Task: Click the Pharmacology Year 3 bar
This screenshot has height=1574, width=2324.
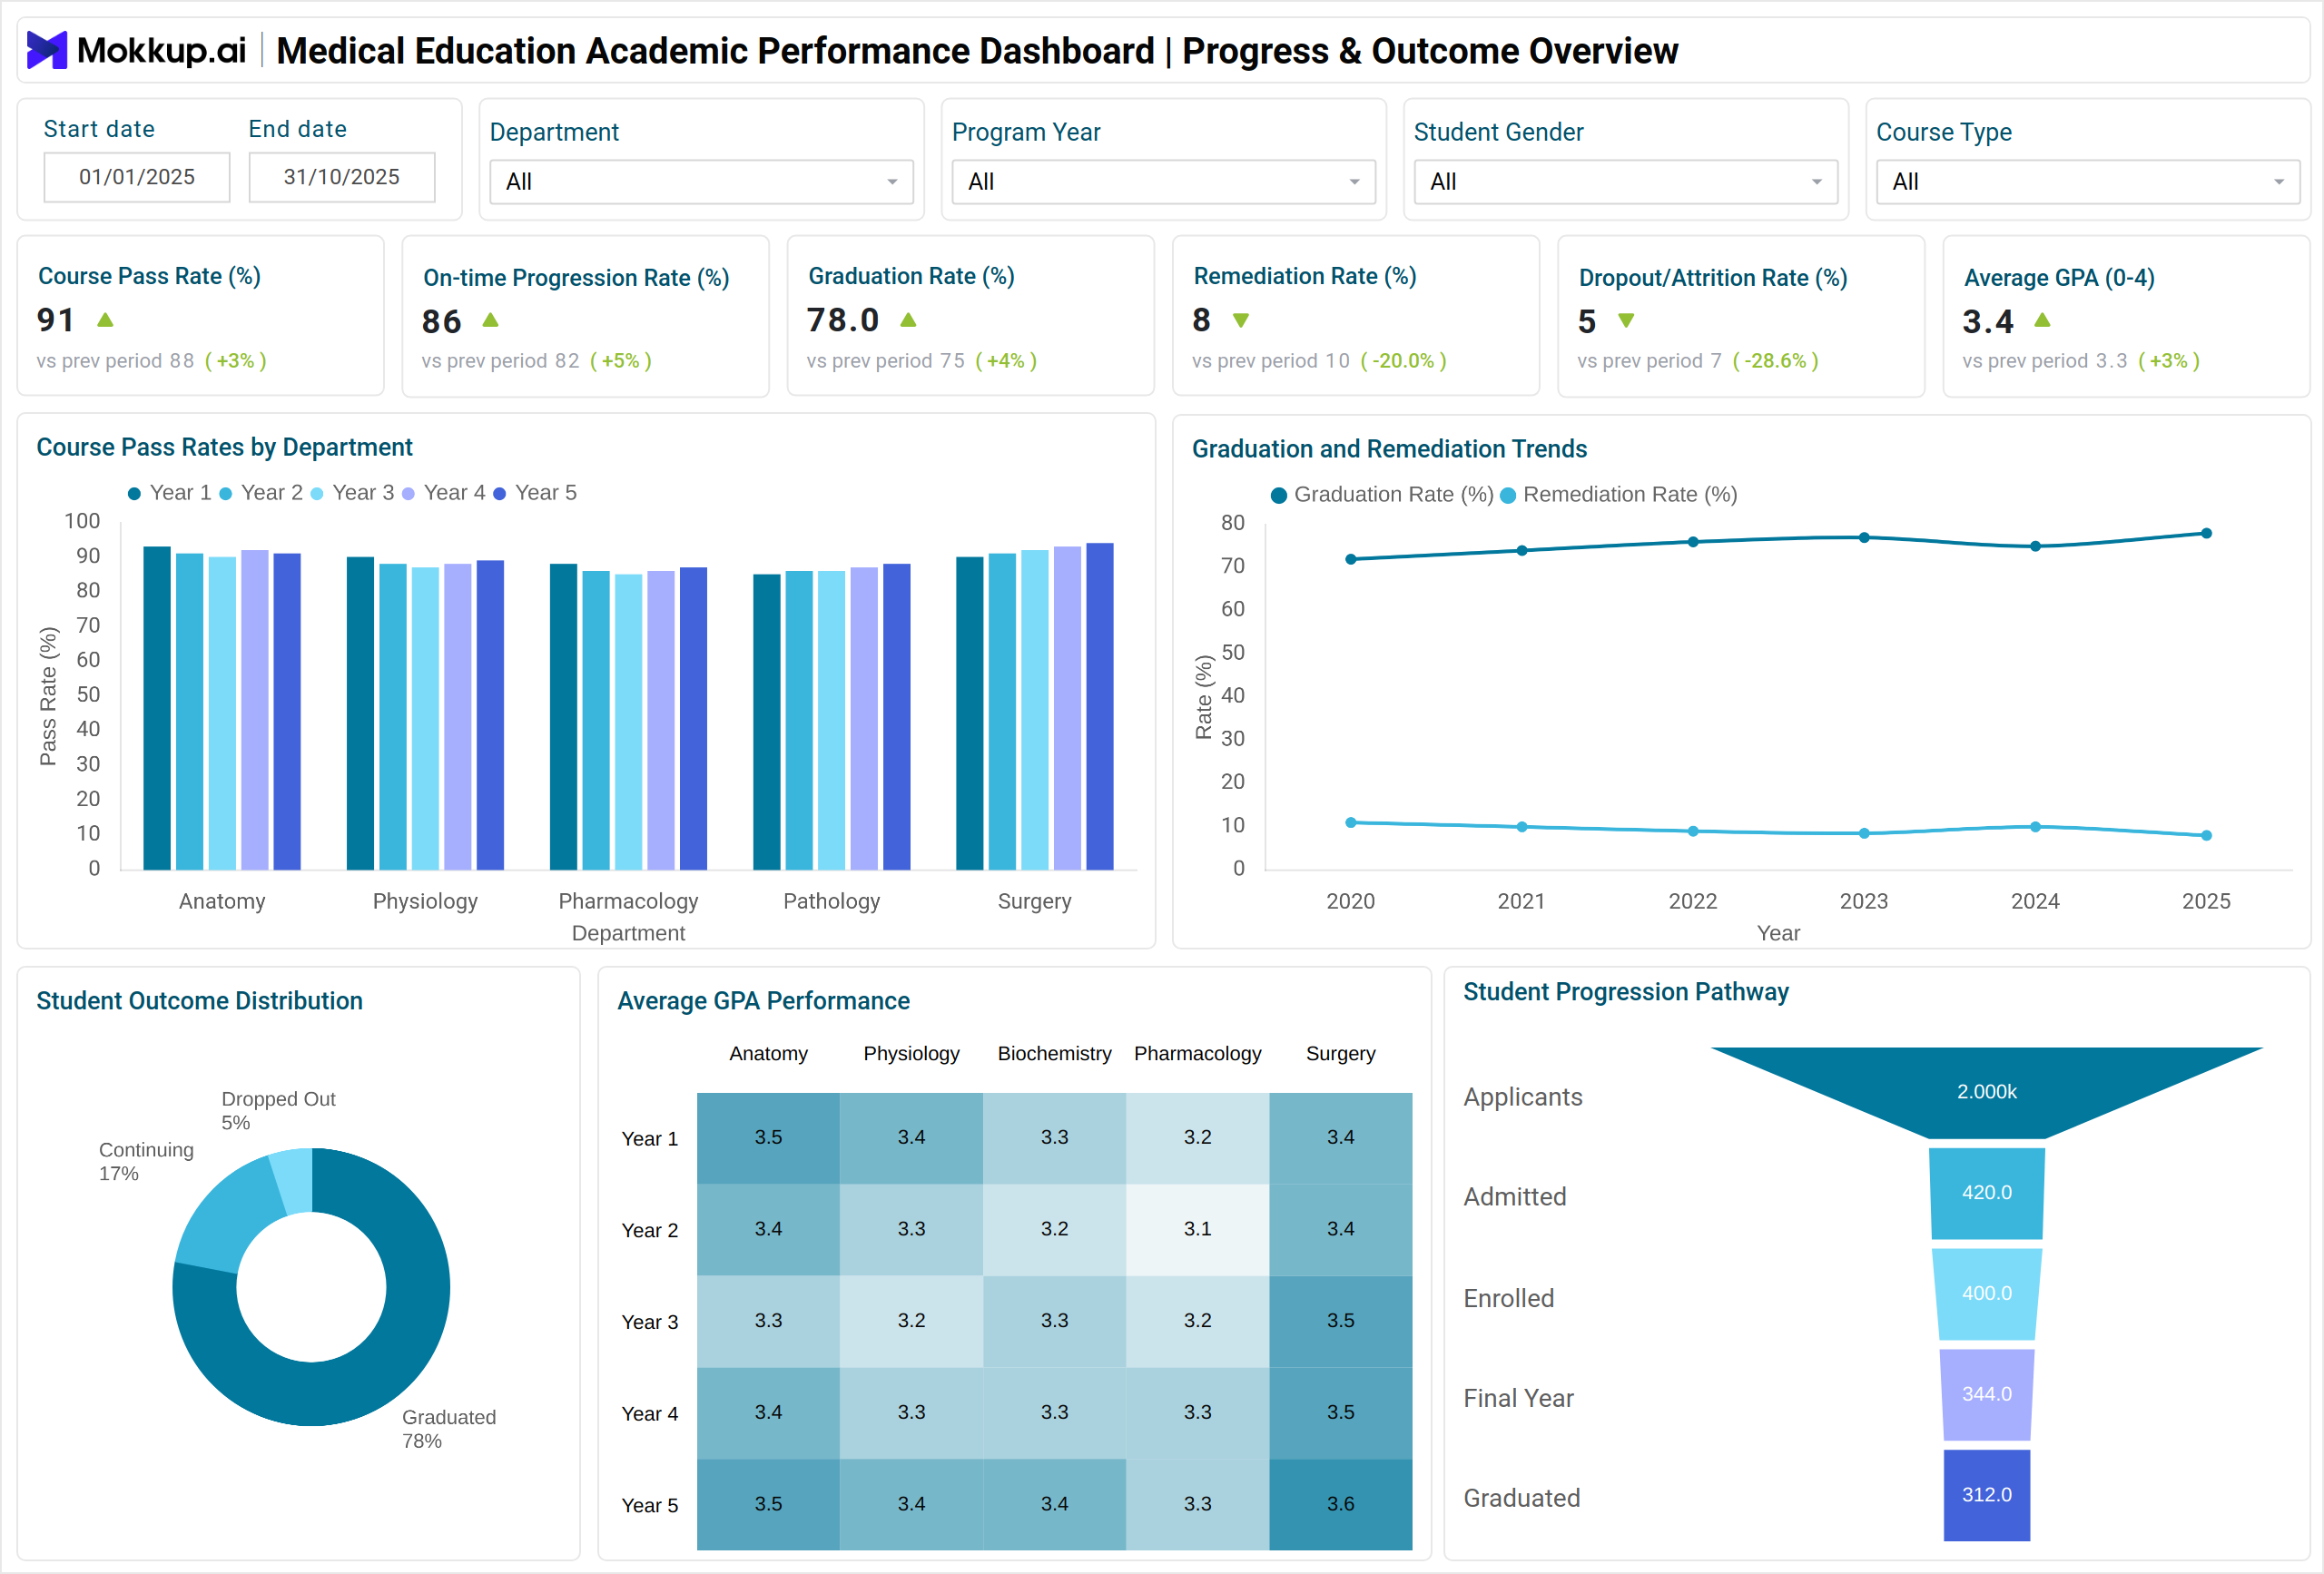Action: coord(628,722)
